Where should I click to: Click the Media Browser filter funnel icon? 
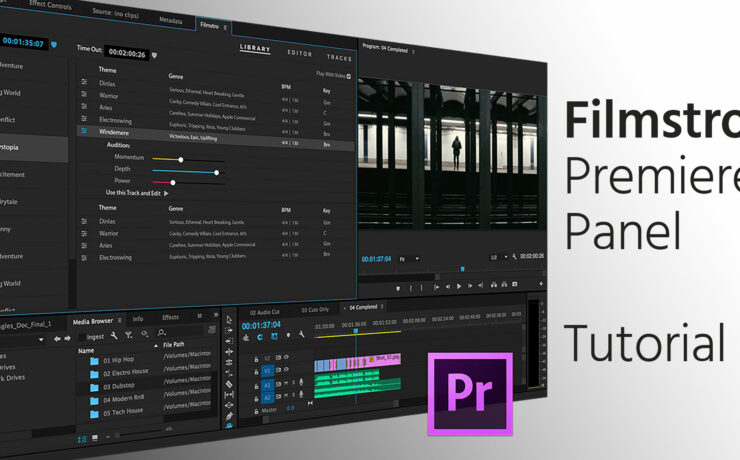pyautogui.click(x=128, y=335)
